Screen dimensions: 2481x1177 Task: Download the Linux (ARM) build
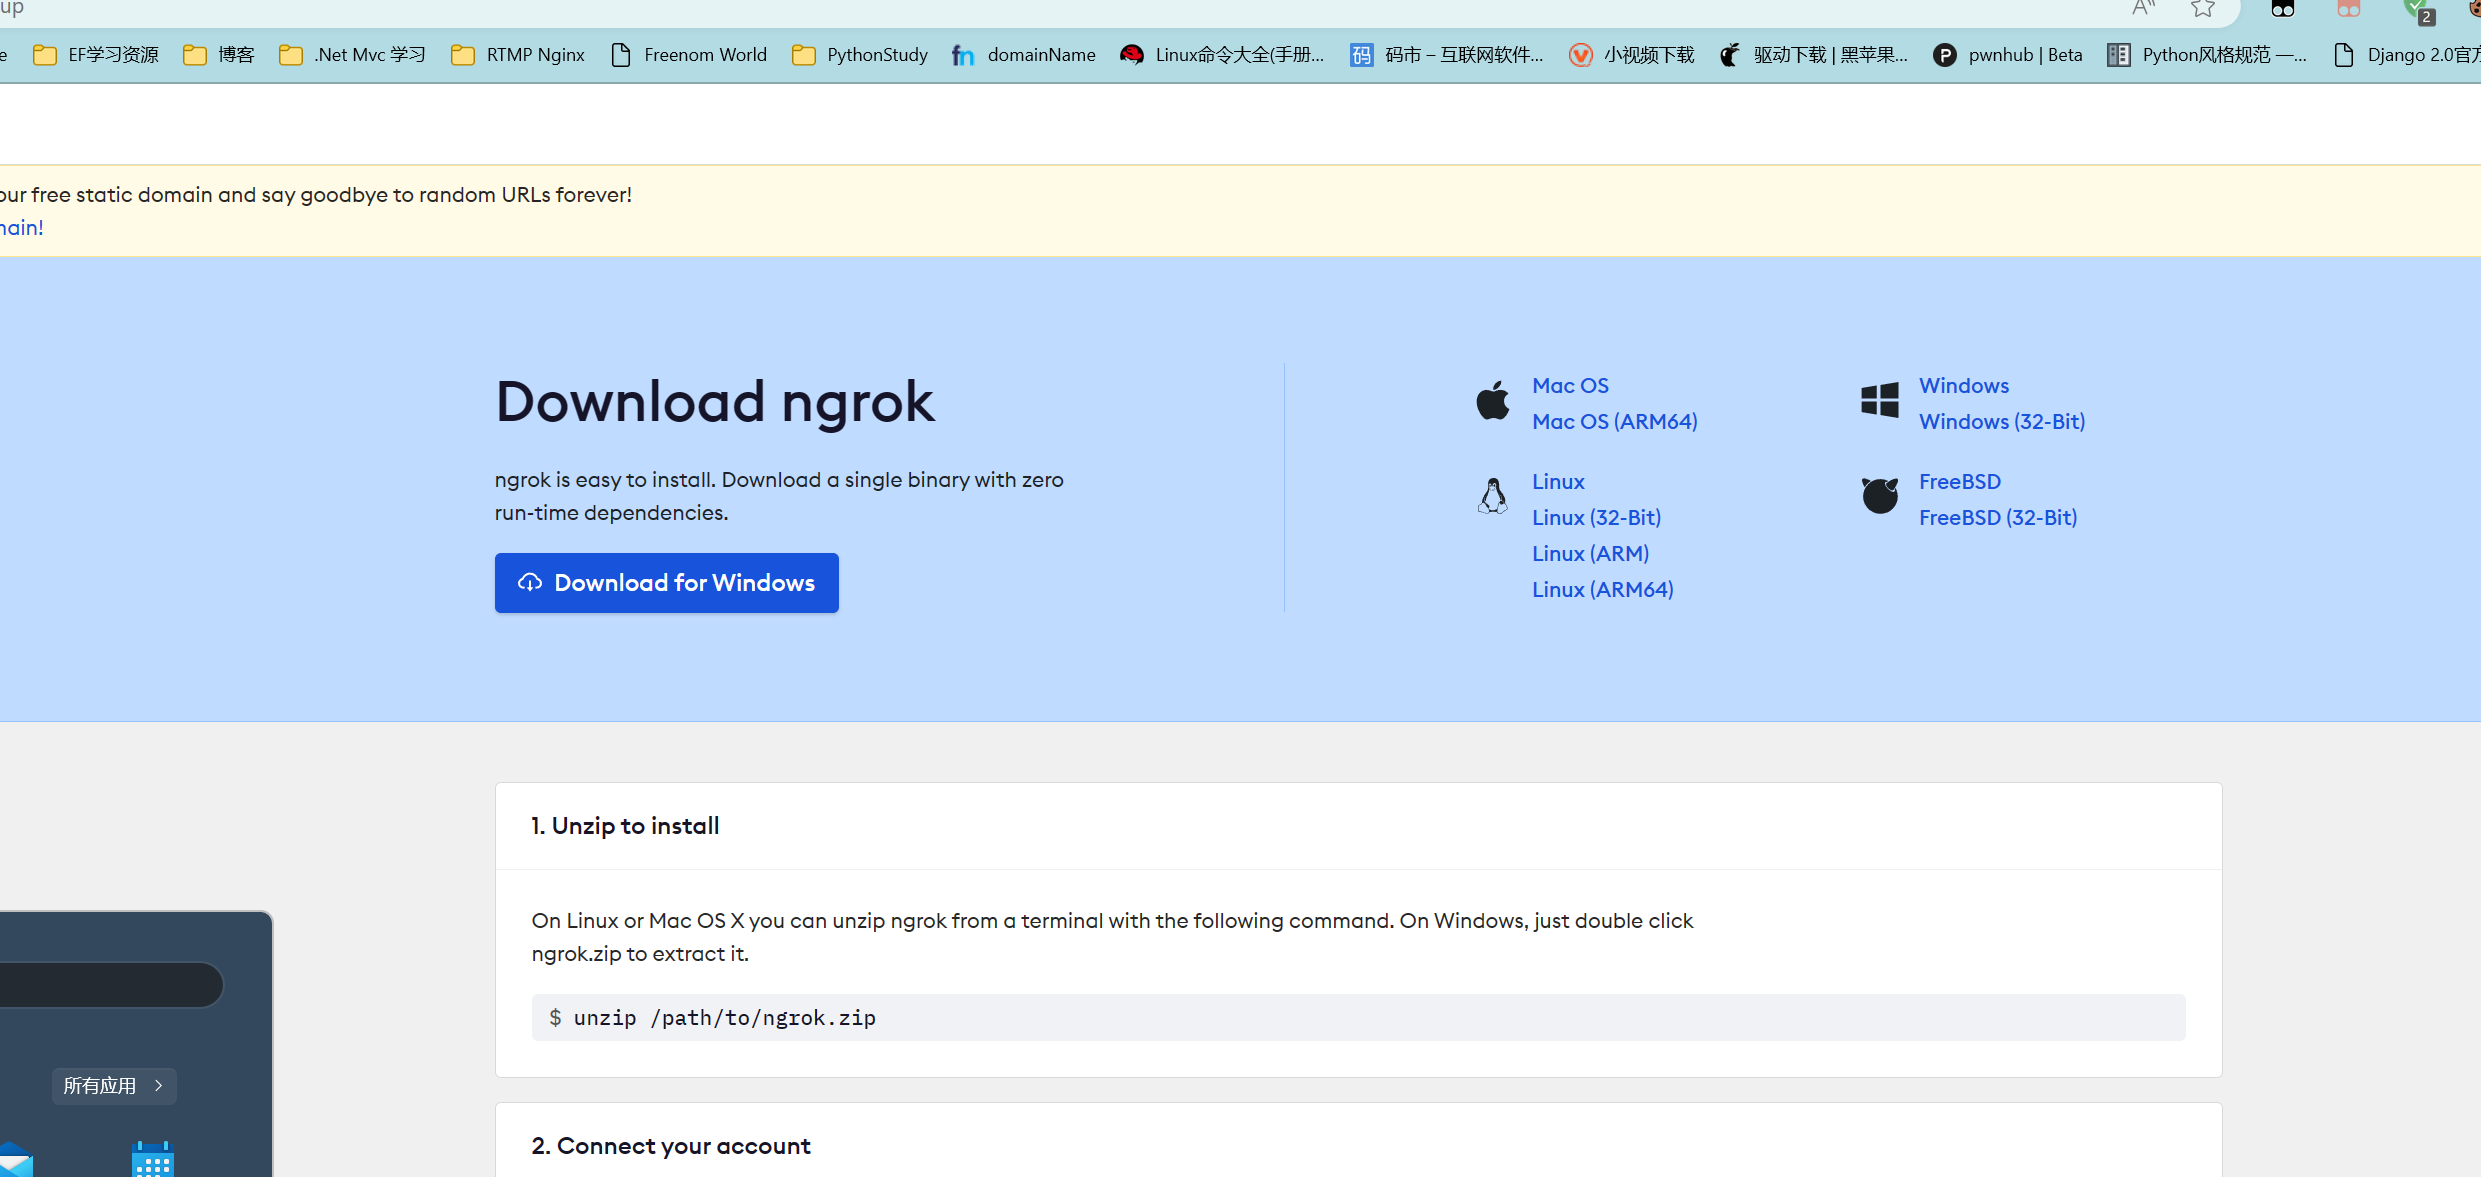(1590, 554)
